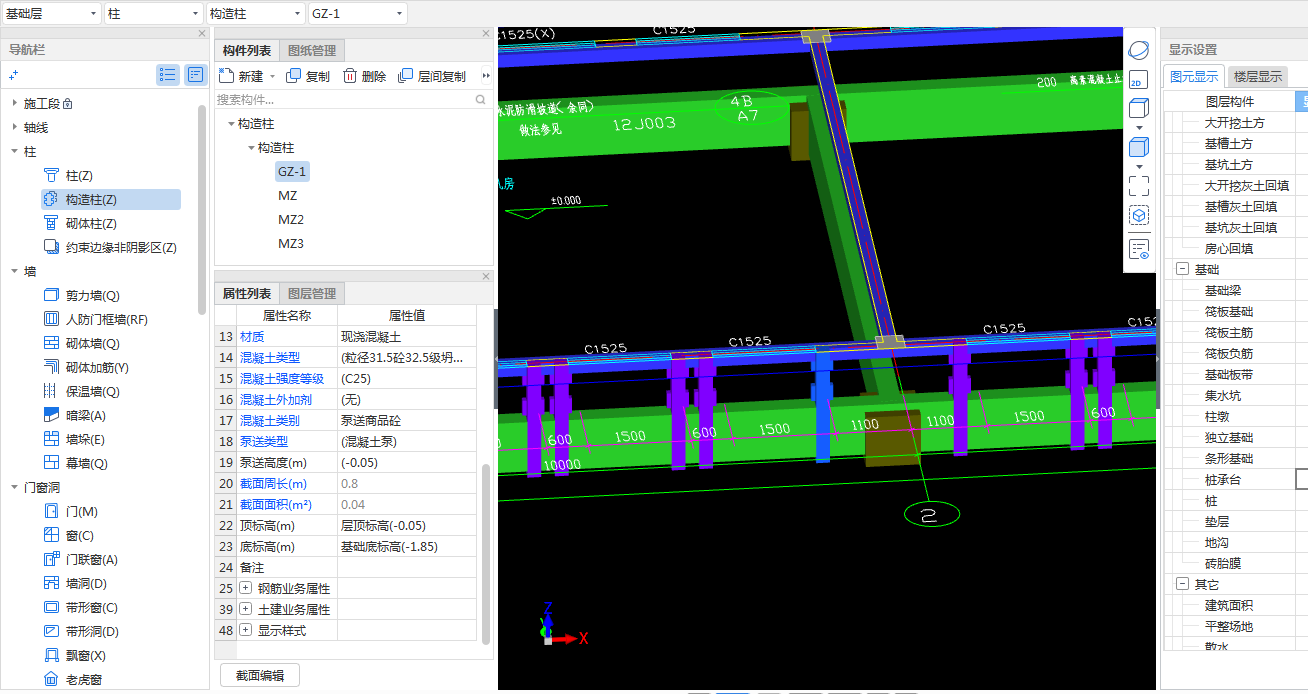Image resolution: width=1308 pixels, height=694 pixels.
Task: Select 带形洞(D) strip opening item
Action: coord(81,631)
